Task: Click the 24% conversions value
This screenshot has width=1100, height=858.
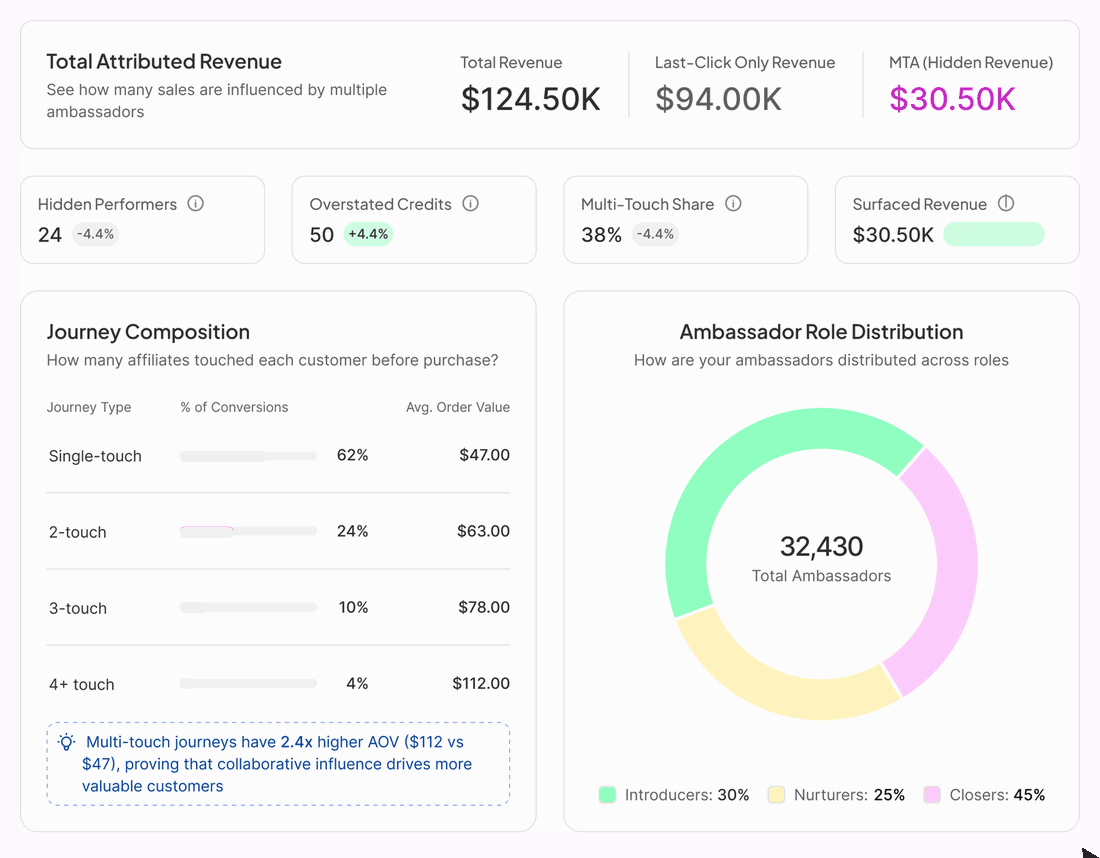Action: (352, 531)
